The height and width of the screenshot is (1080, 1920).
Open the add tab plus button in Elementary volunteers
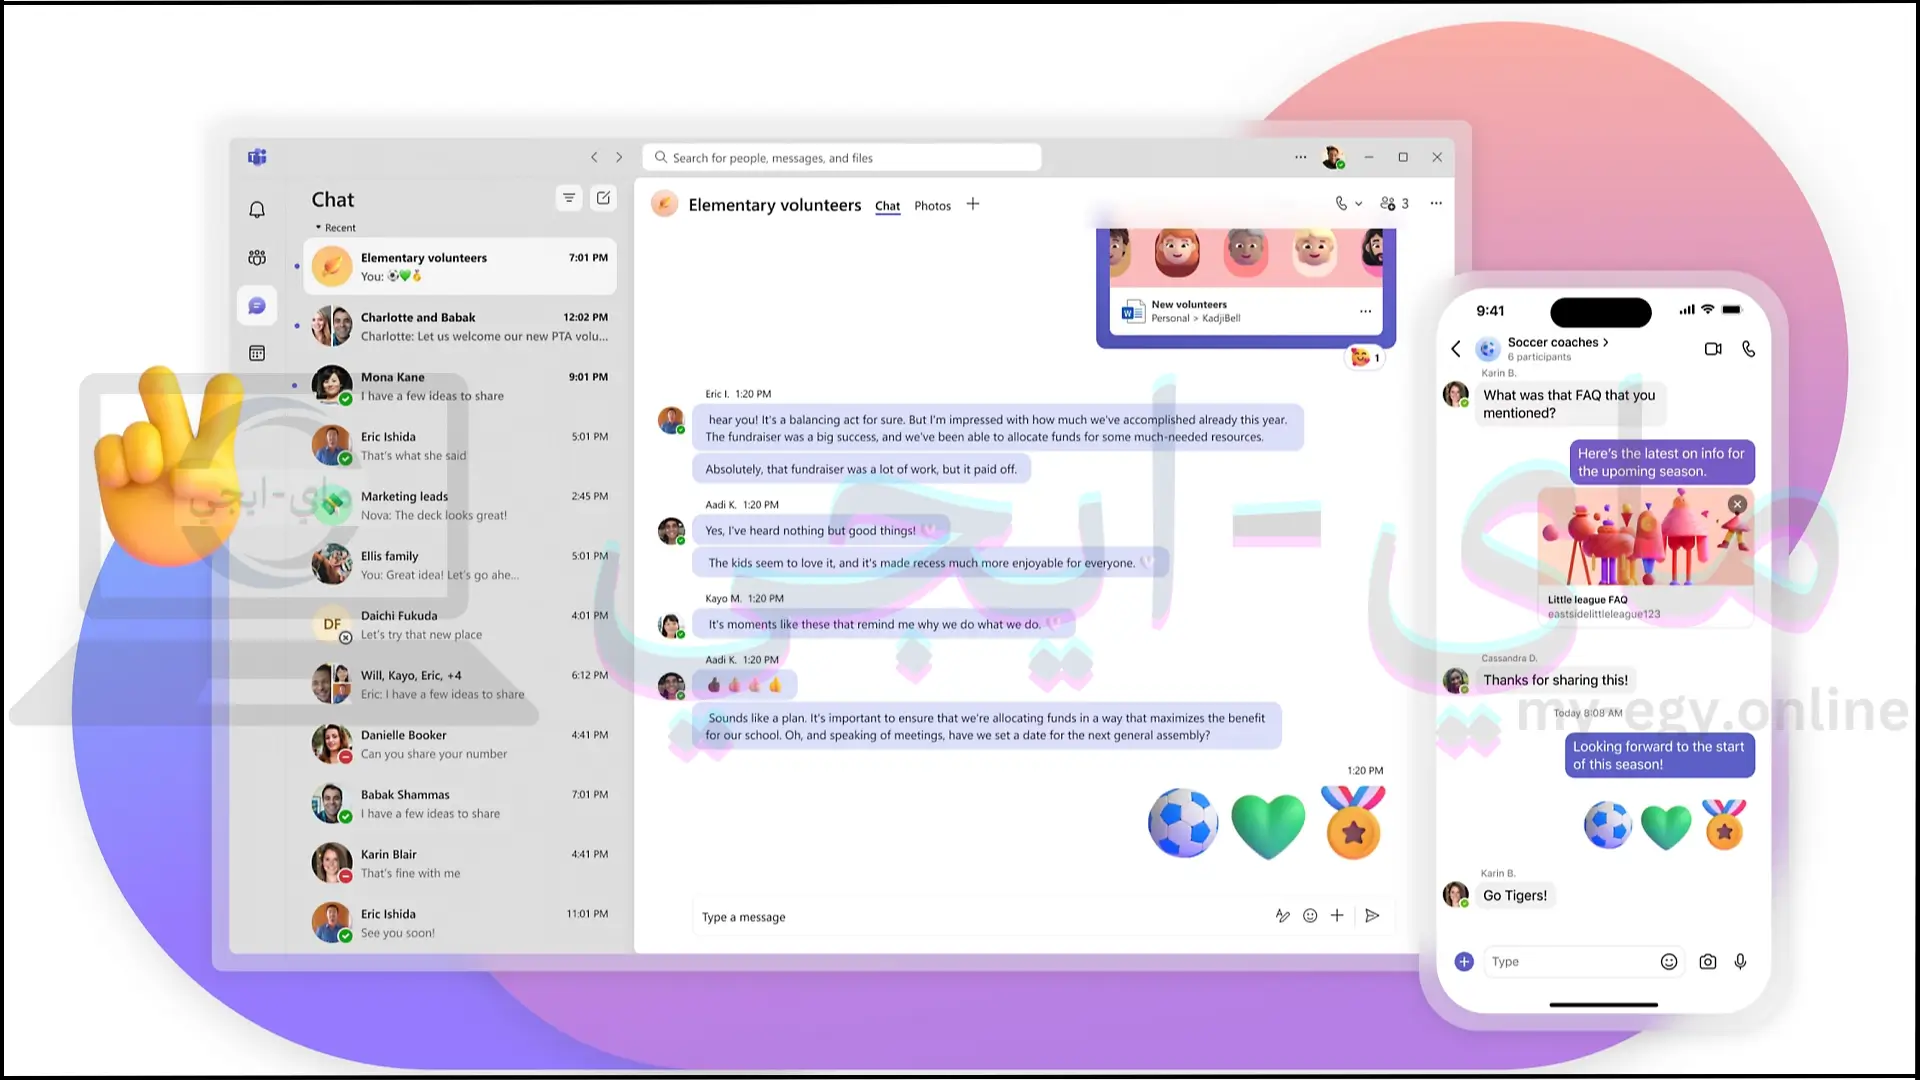(972, 204)
